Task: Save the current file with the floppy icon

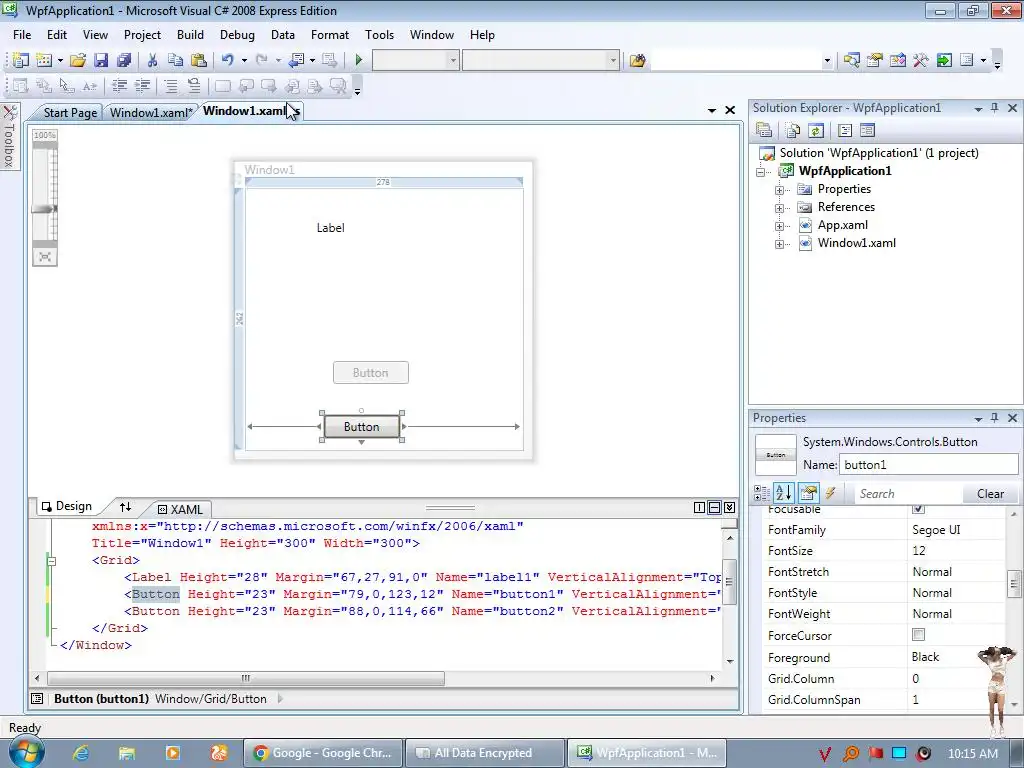Action: [x=101, y=61]
